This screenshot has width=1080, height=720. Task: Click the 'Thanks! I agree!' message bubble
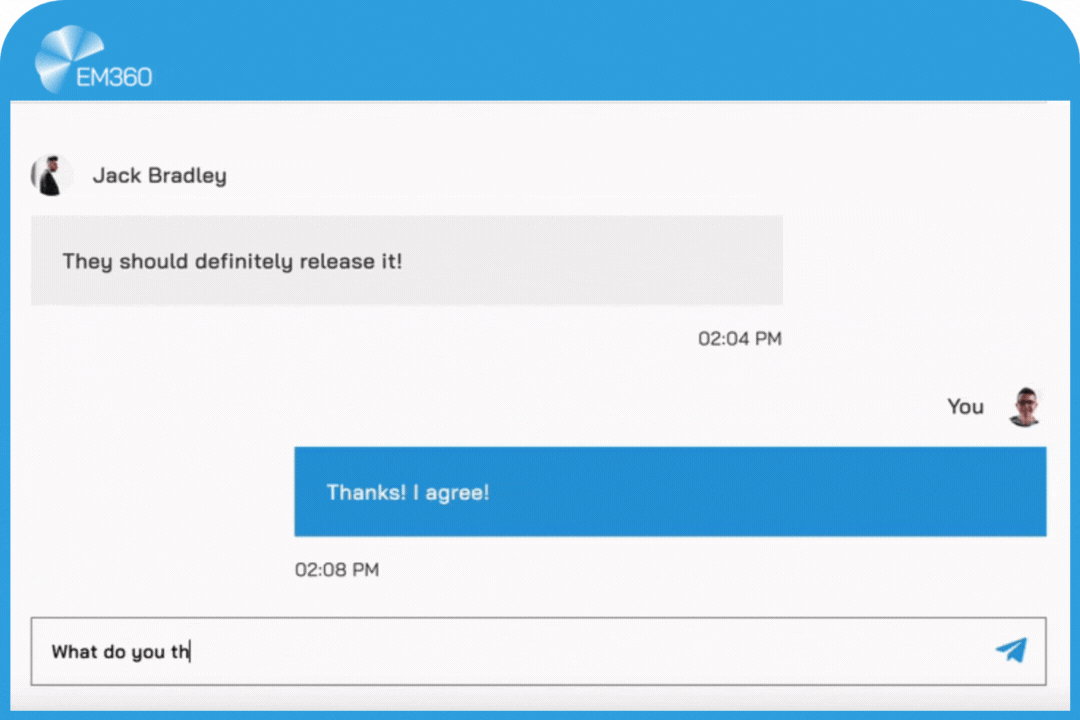pos(670,491)
